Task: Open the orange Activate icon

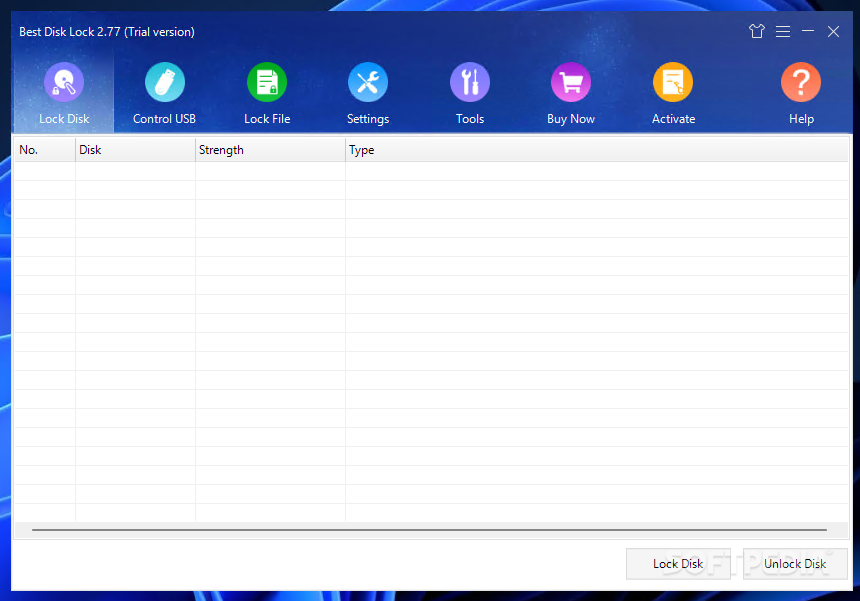Action: [x=673, y=82]
